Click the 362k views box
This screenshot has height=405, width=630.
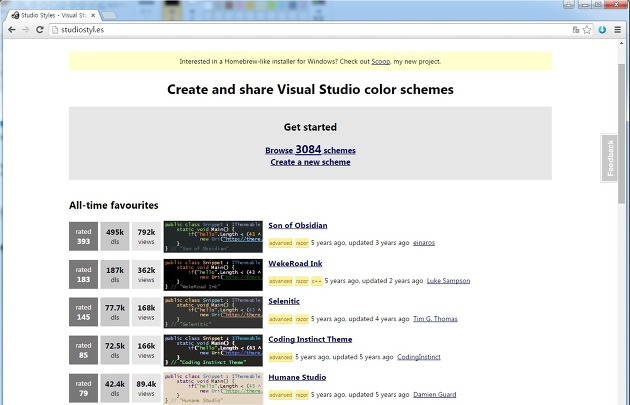coord(146,274)
